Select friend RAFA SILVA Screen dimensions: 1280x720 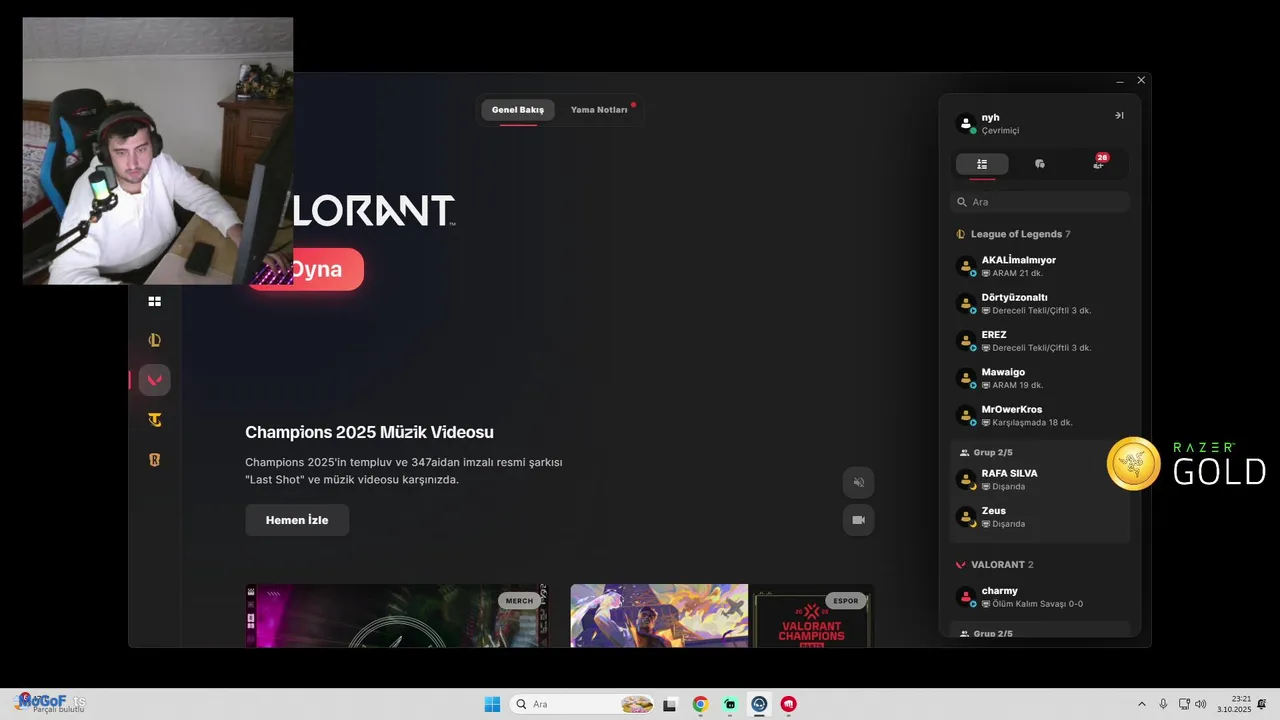tap(1040, 479)
